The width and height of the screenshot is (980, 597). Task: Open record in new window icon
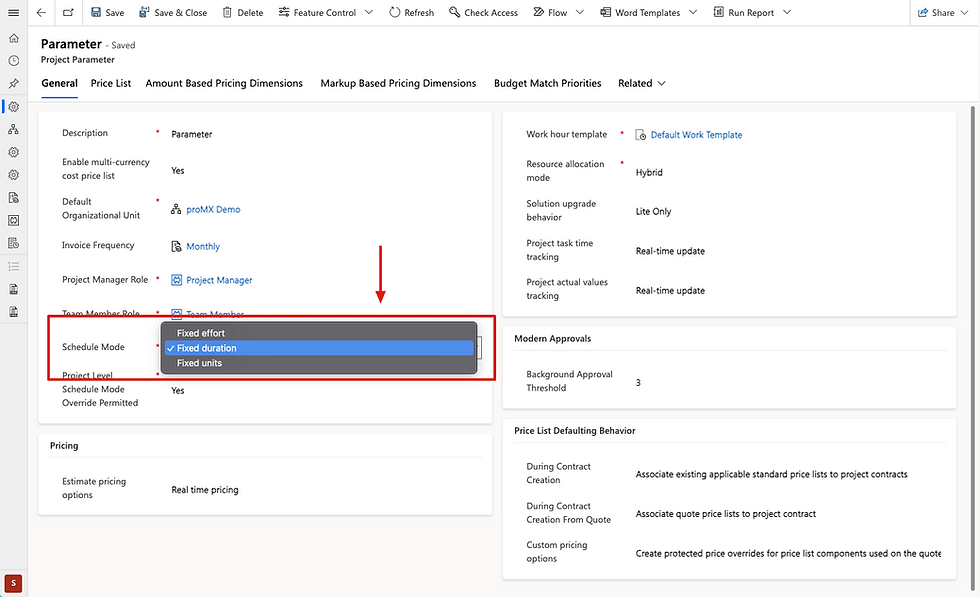(68, 12)
